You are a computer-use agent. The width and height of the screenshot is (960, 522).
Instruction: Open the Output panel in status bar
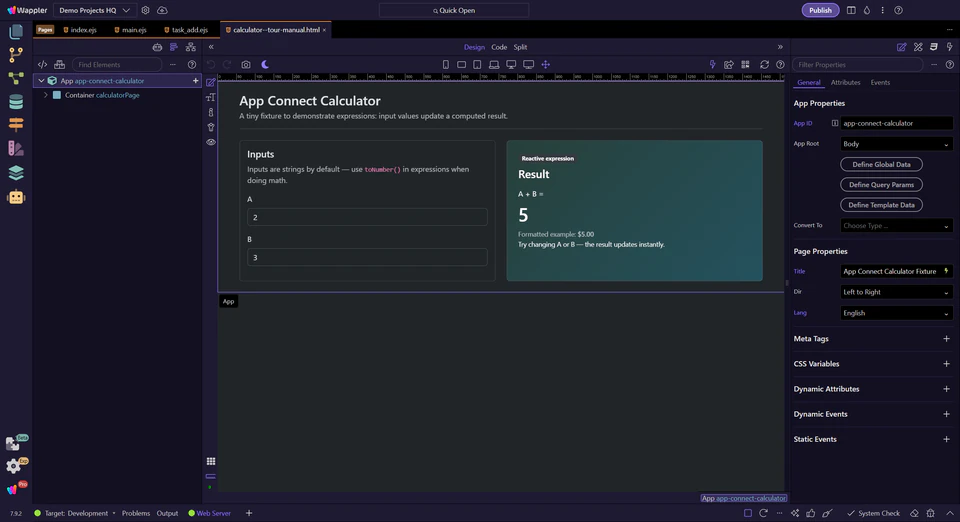pos(167,513)
